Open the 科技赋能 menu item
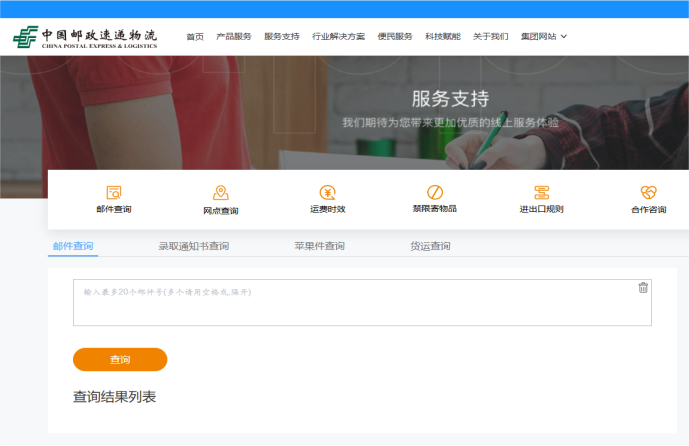The height and width of the screenshot is (446, 689). click(443, 37)
